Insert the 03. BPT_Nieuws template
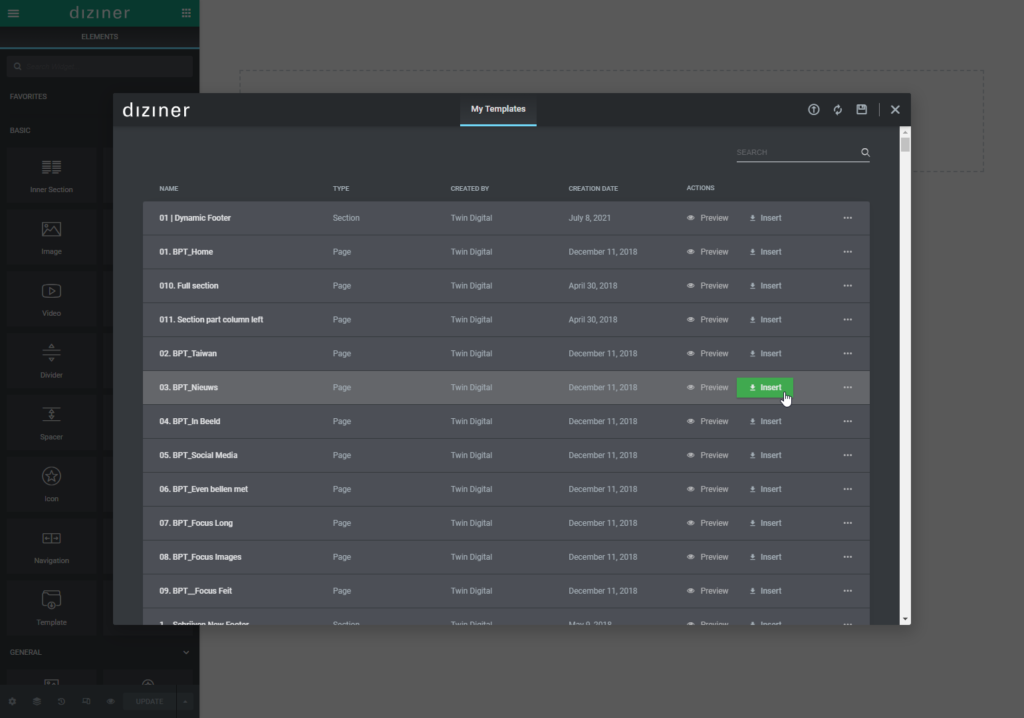The image size is (1024, 718). pyautogui.click(x=765, y=388)
